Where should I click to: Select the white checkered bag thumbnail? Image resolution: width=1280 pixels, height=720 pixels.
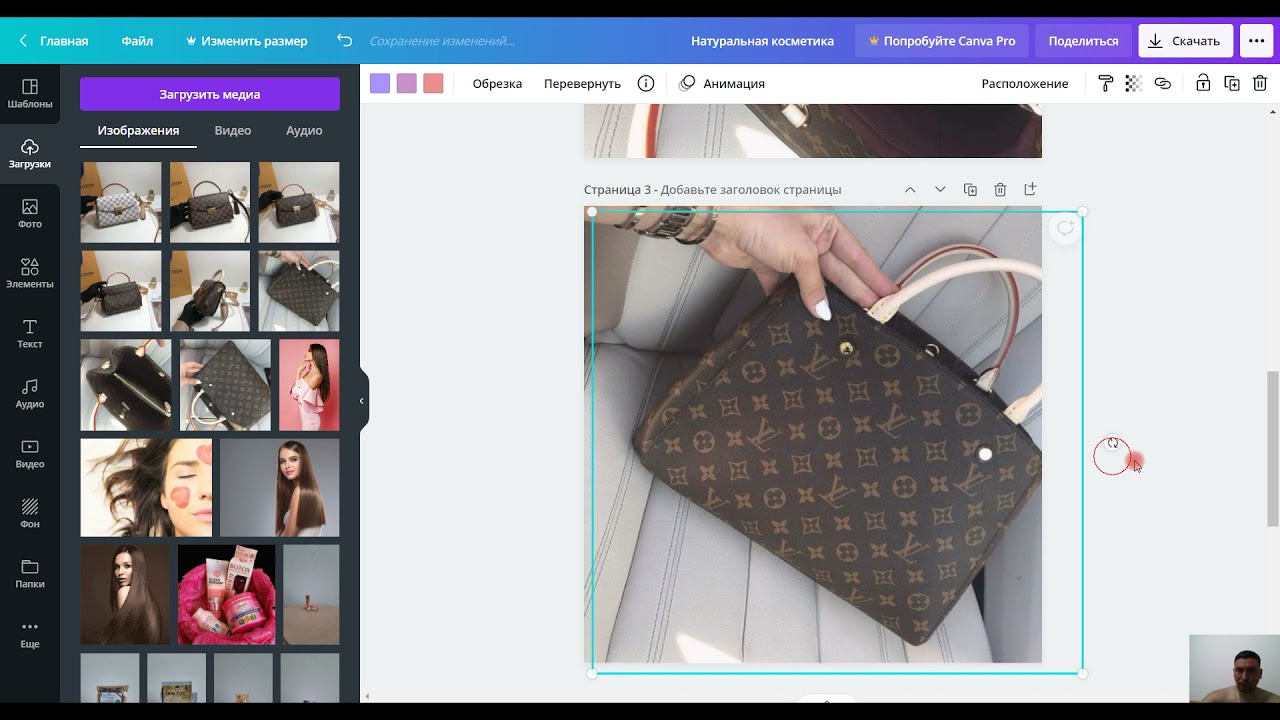coord(121,202)
